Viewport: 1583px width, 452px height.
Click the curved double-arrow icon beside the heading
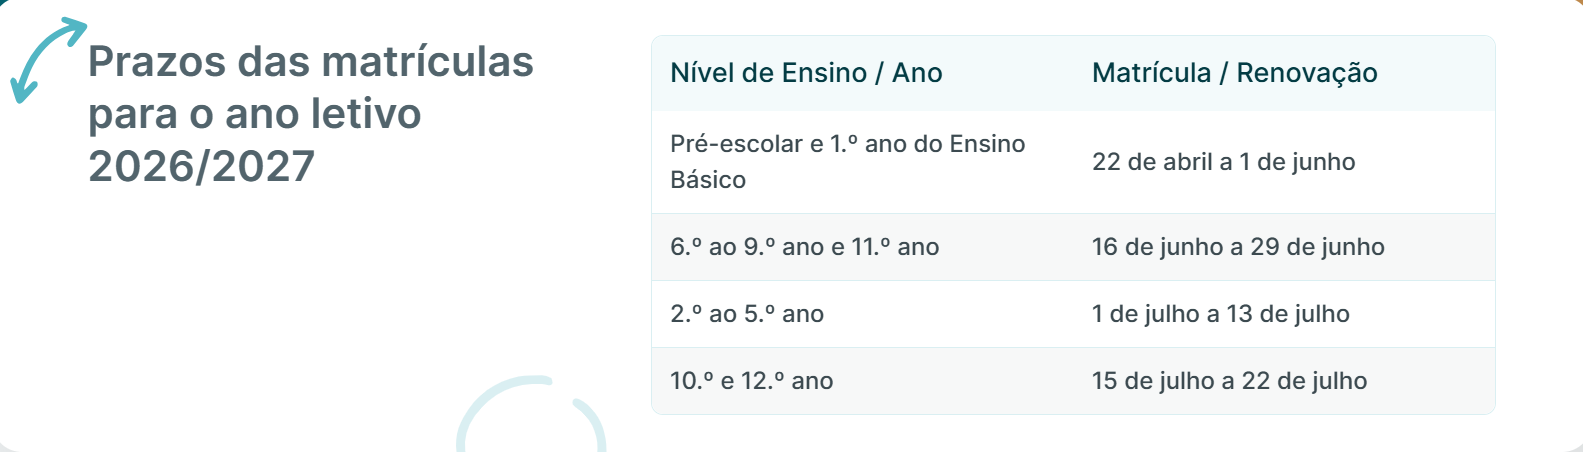47,59
